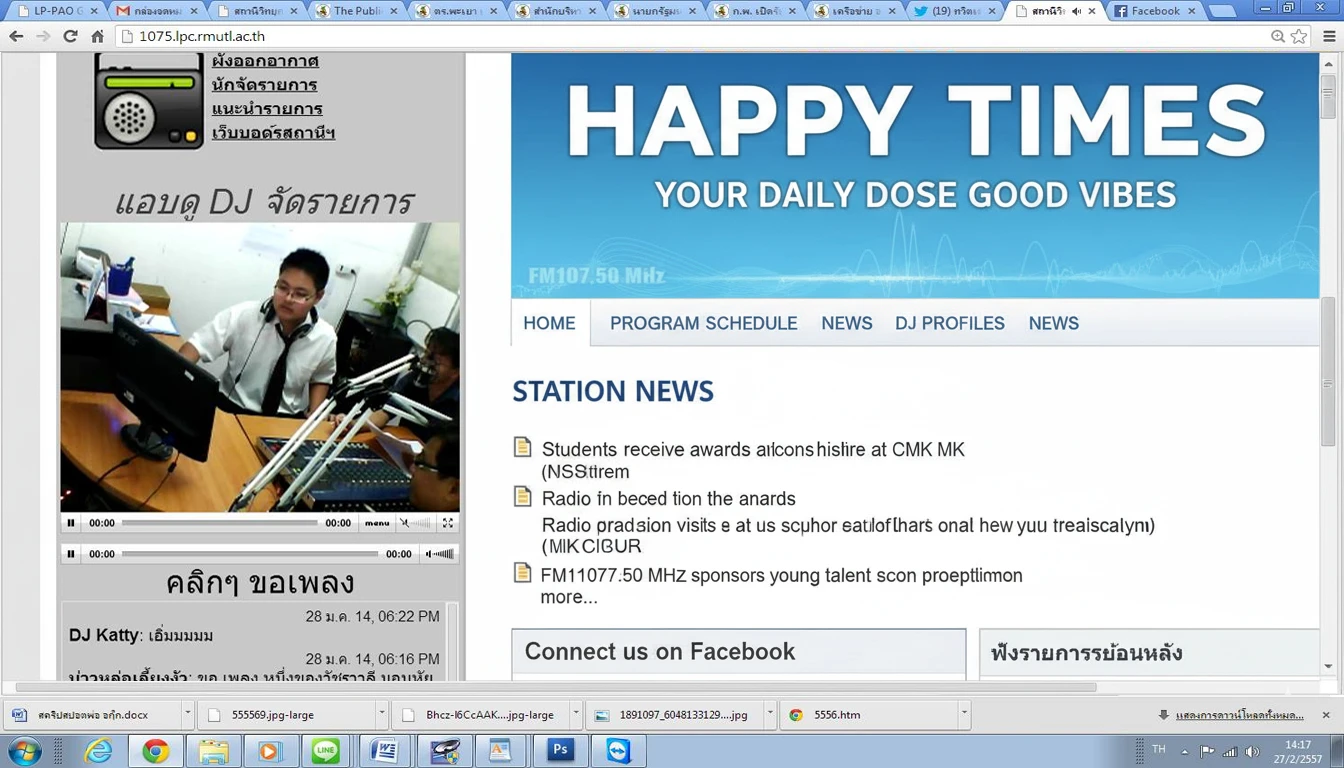Enter fullscreen on the webcam video
1344x768 pixels.
click(448, 523)
